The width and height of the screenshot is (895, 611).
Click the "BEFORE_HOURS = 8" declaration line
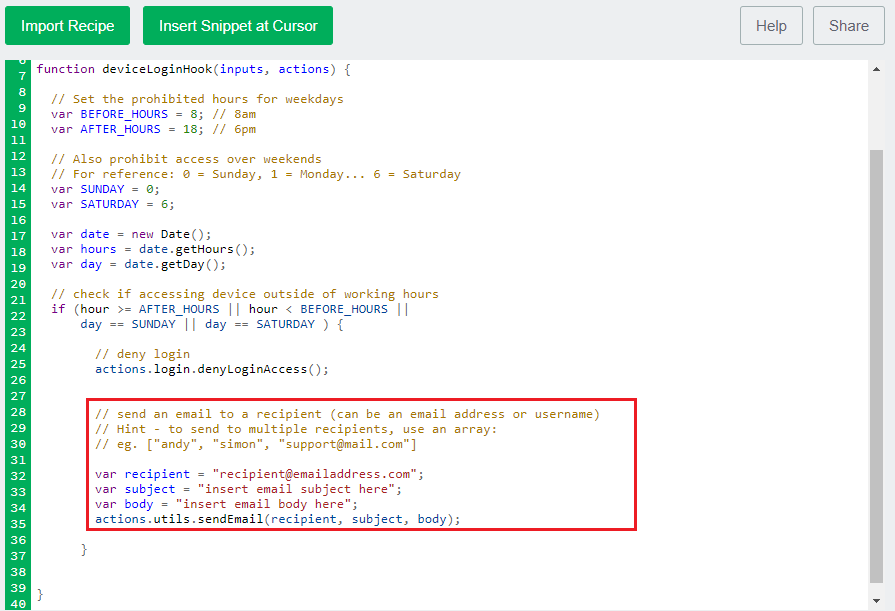coord(153,114)
